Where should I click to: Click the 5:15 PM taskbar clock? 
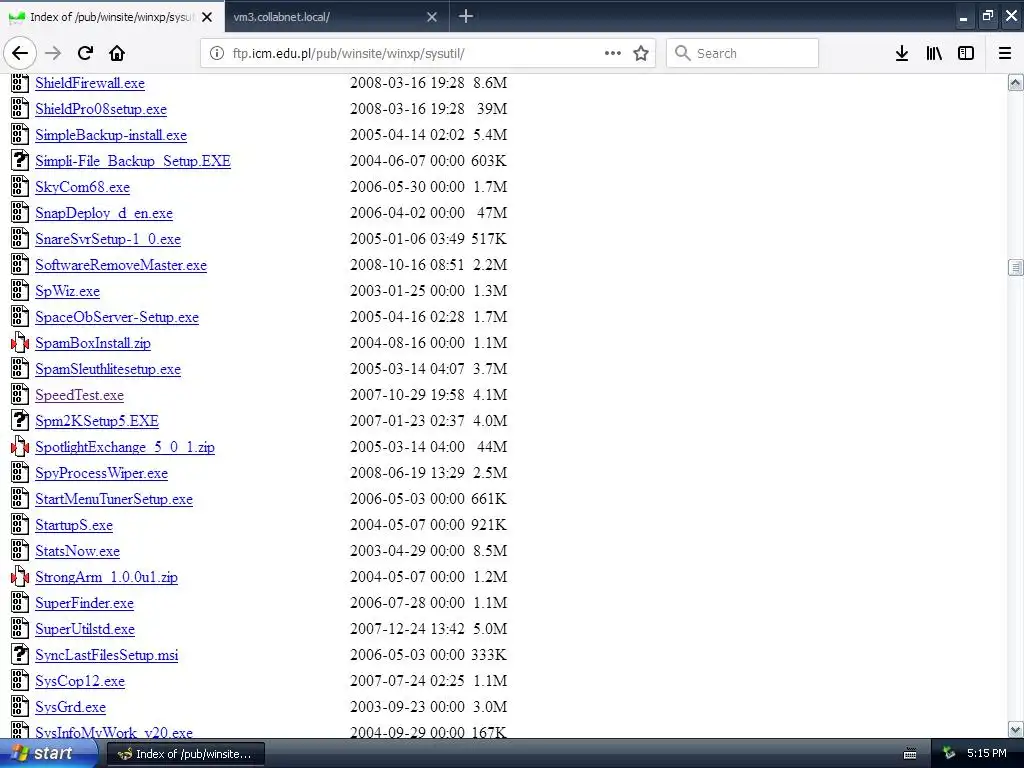point(987,753)
